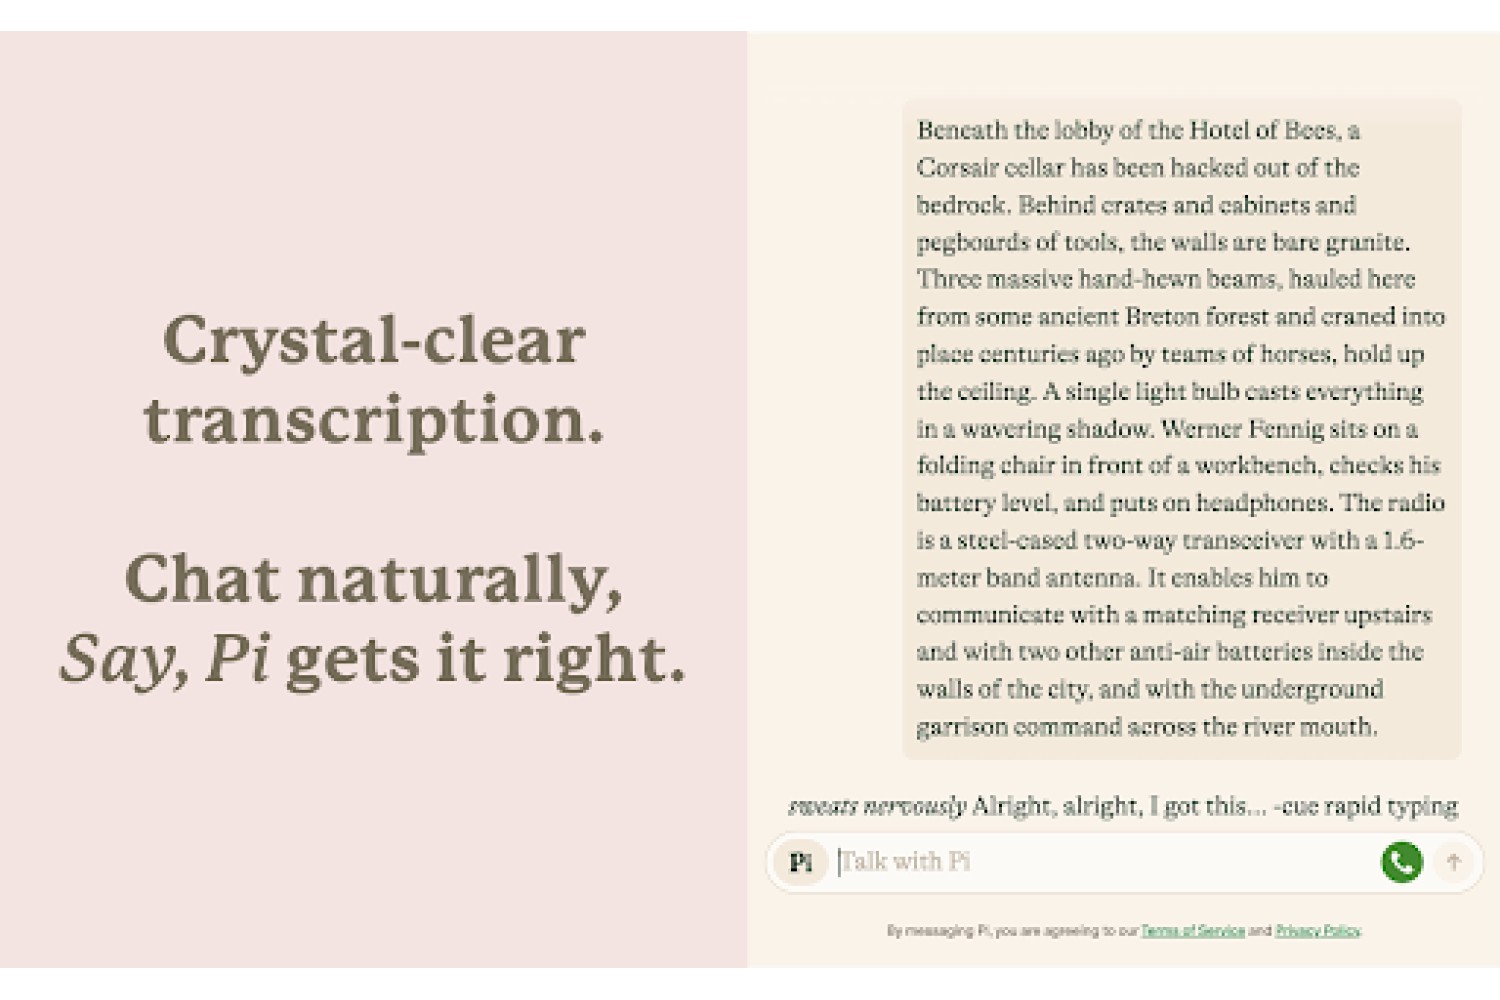Click the gets it right text
The height and width of the screenshot is (1000, 1500).
click(x=486, y=659)
